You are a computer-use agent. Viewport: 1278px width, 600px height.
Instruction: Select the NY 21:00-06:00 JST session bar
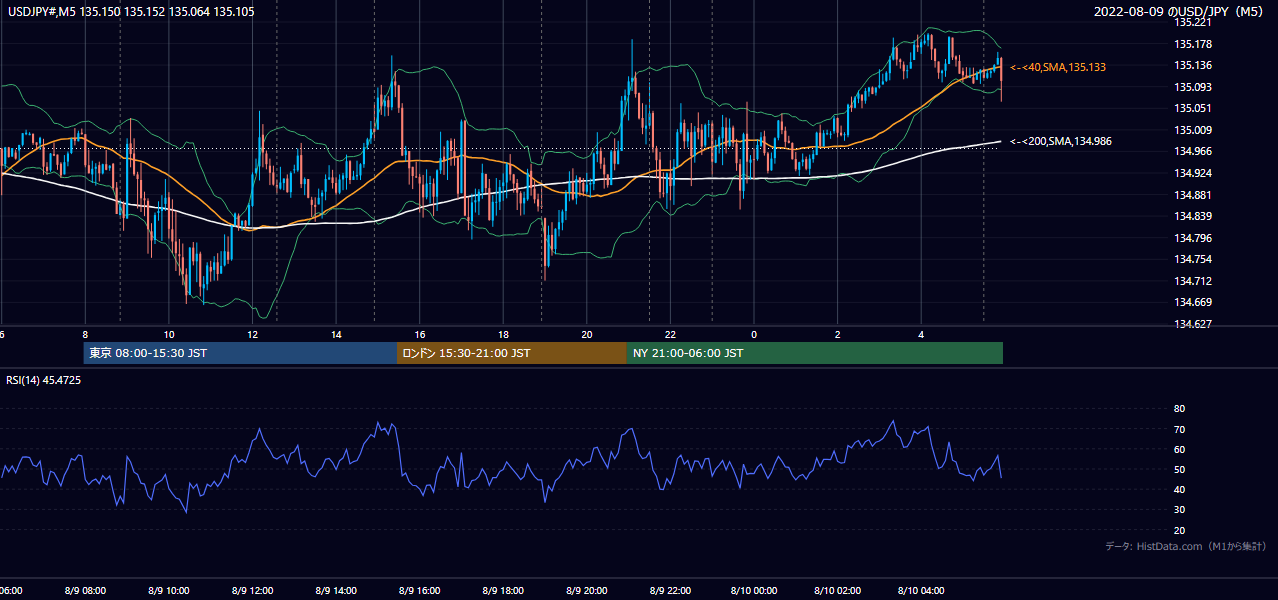(x=815, y=353)
